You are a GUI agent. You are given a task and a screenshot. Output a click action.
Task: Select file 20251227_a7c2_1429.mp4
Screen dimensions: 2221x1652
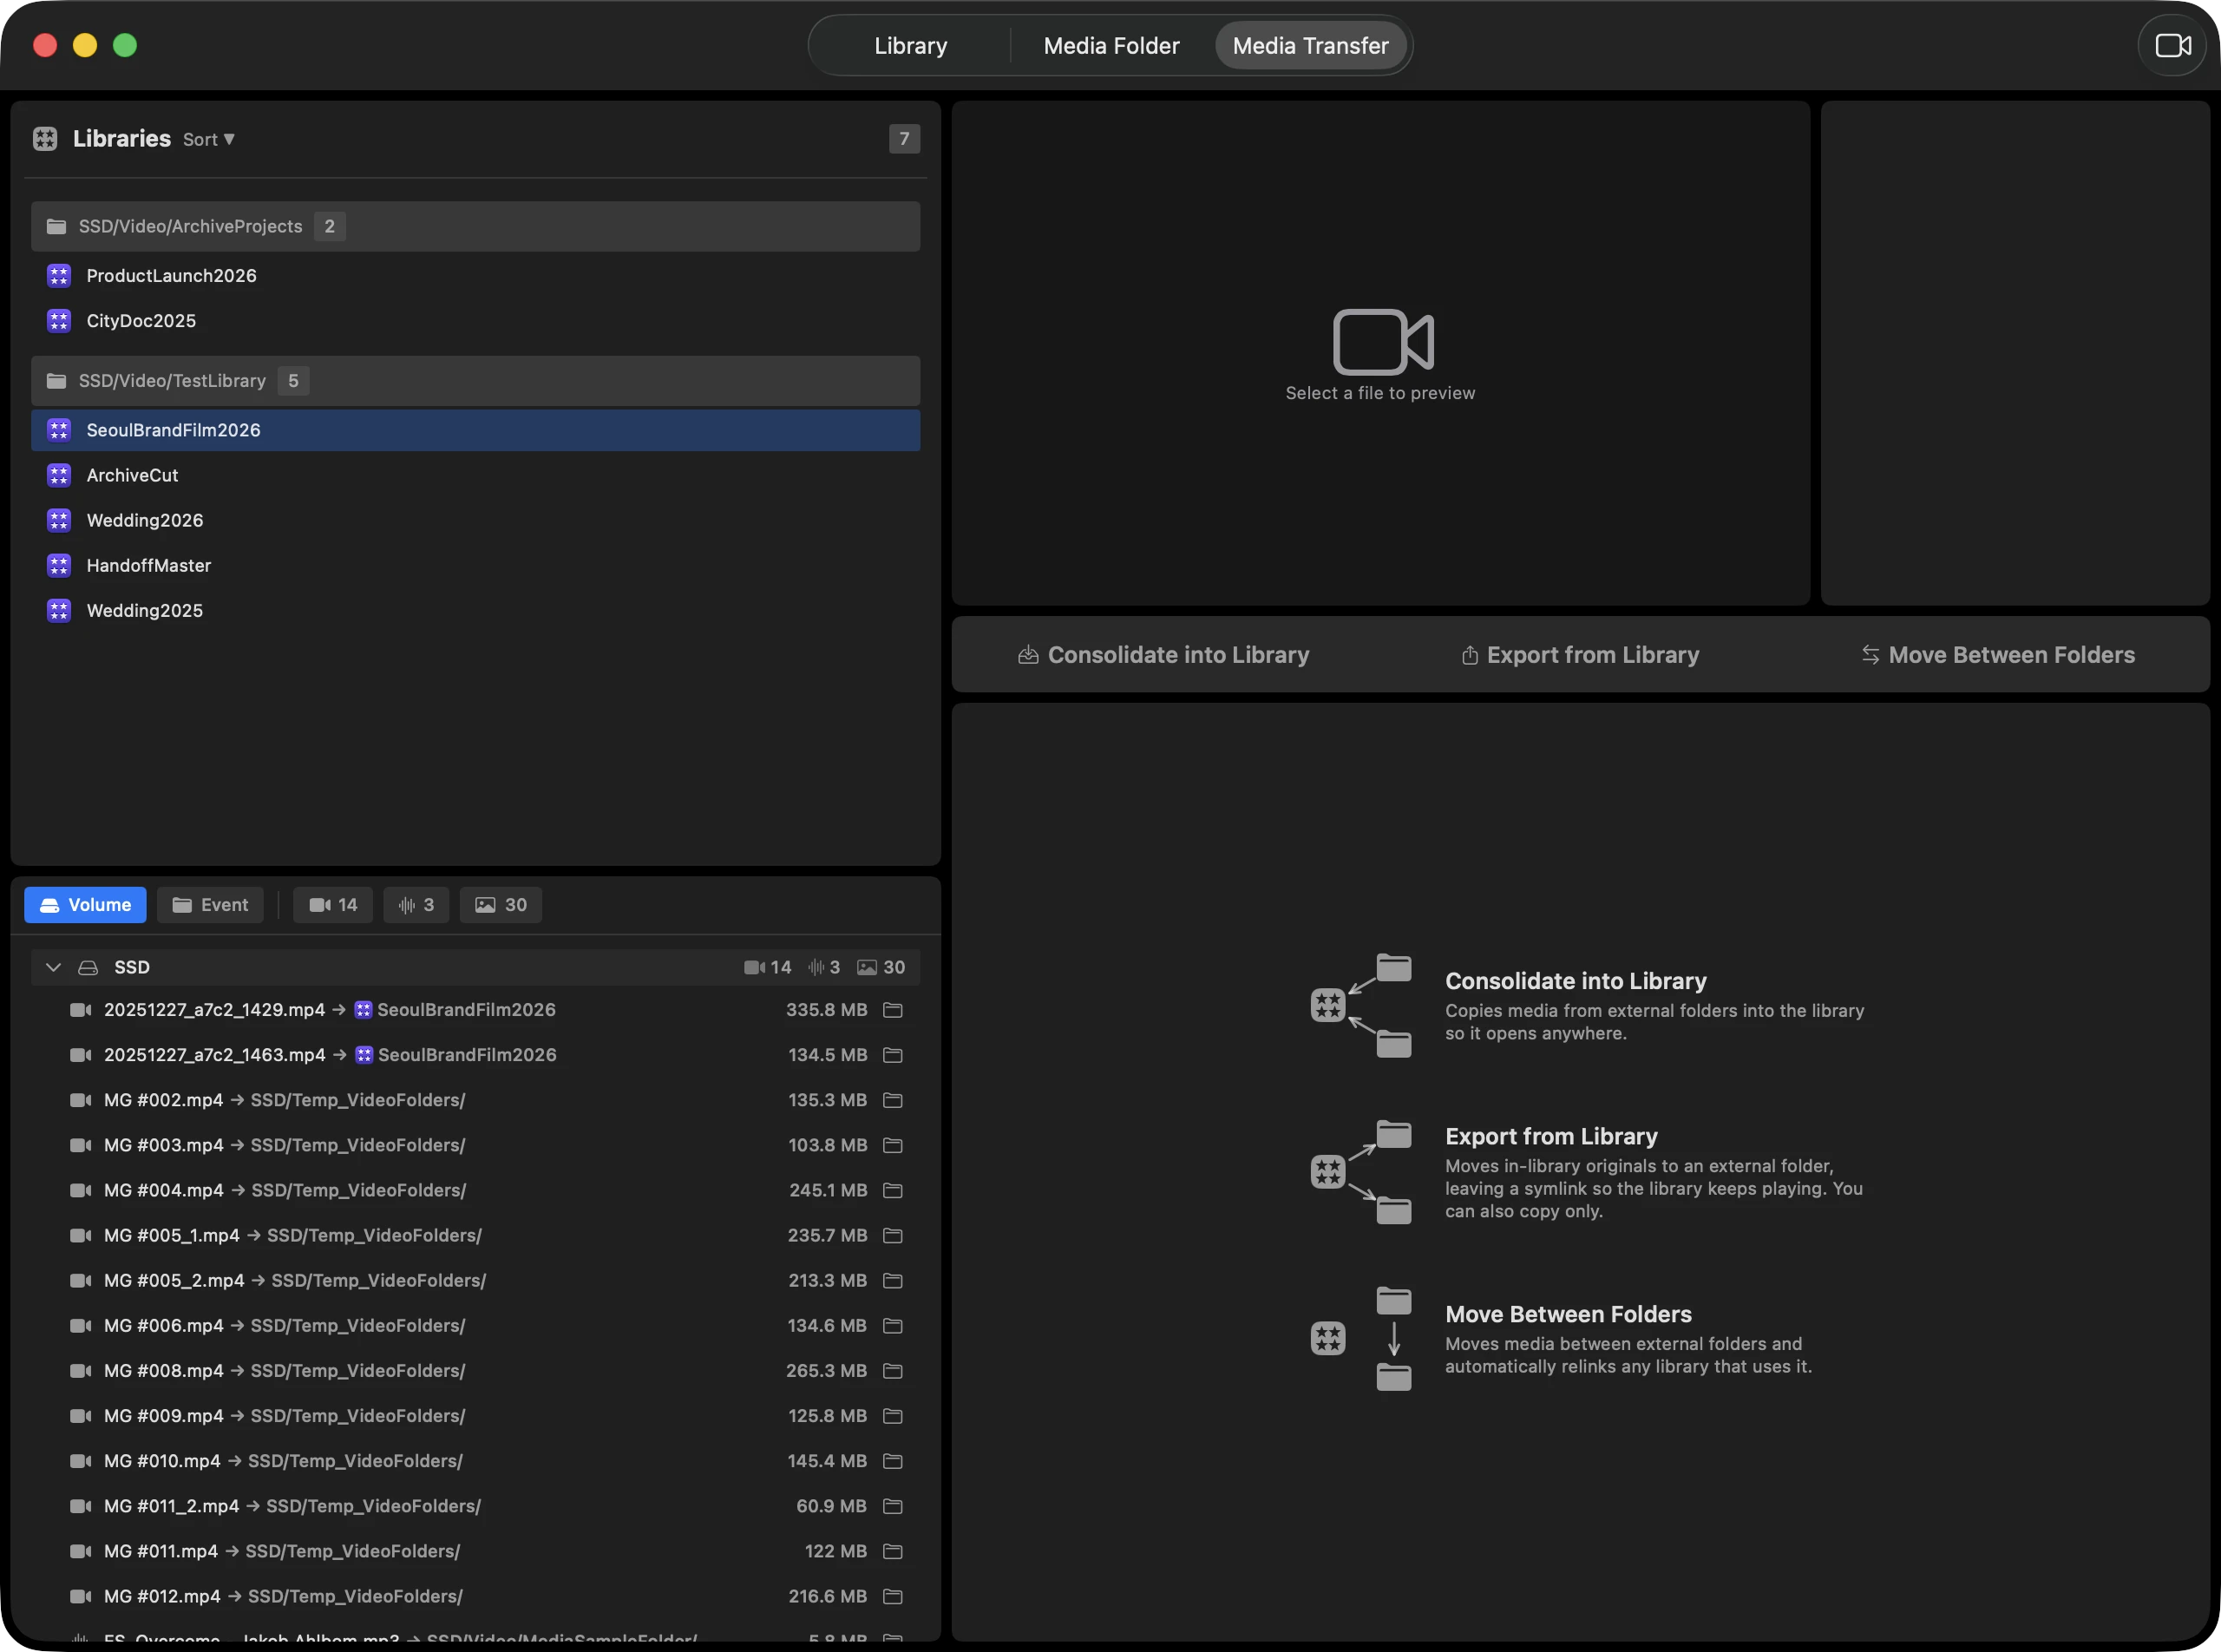click(x=475, y=1011)
